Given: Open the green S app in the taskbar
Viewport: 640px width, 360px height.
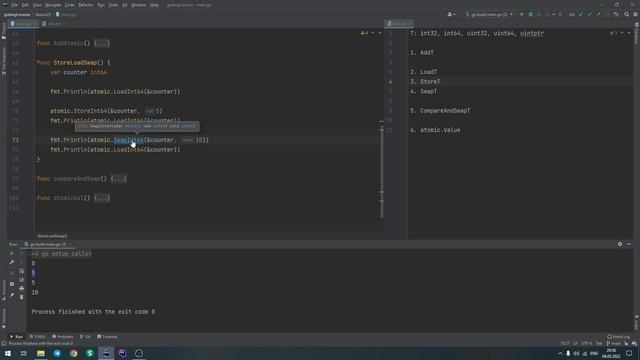Looking at the screenshot, I should (90, 353).
